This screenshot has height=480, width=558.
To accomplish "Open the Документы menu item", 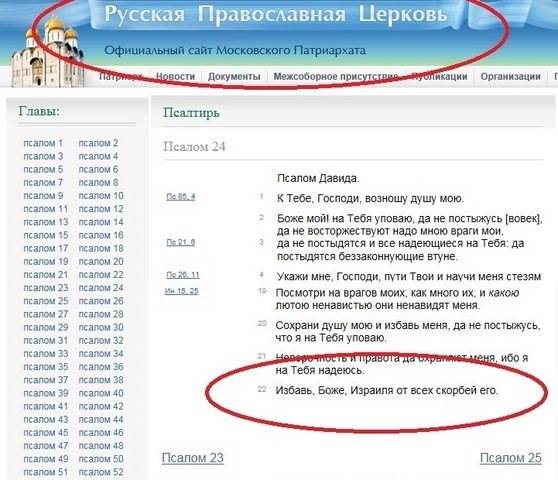I will [x=234, y=77].
